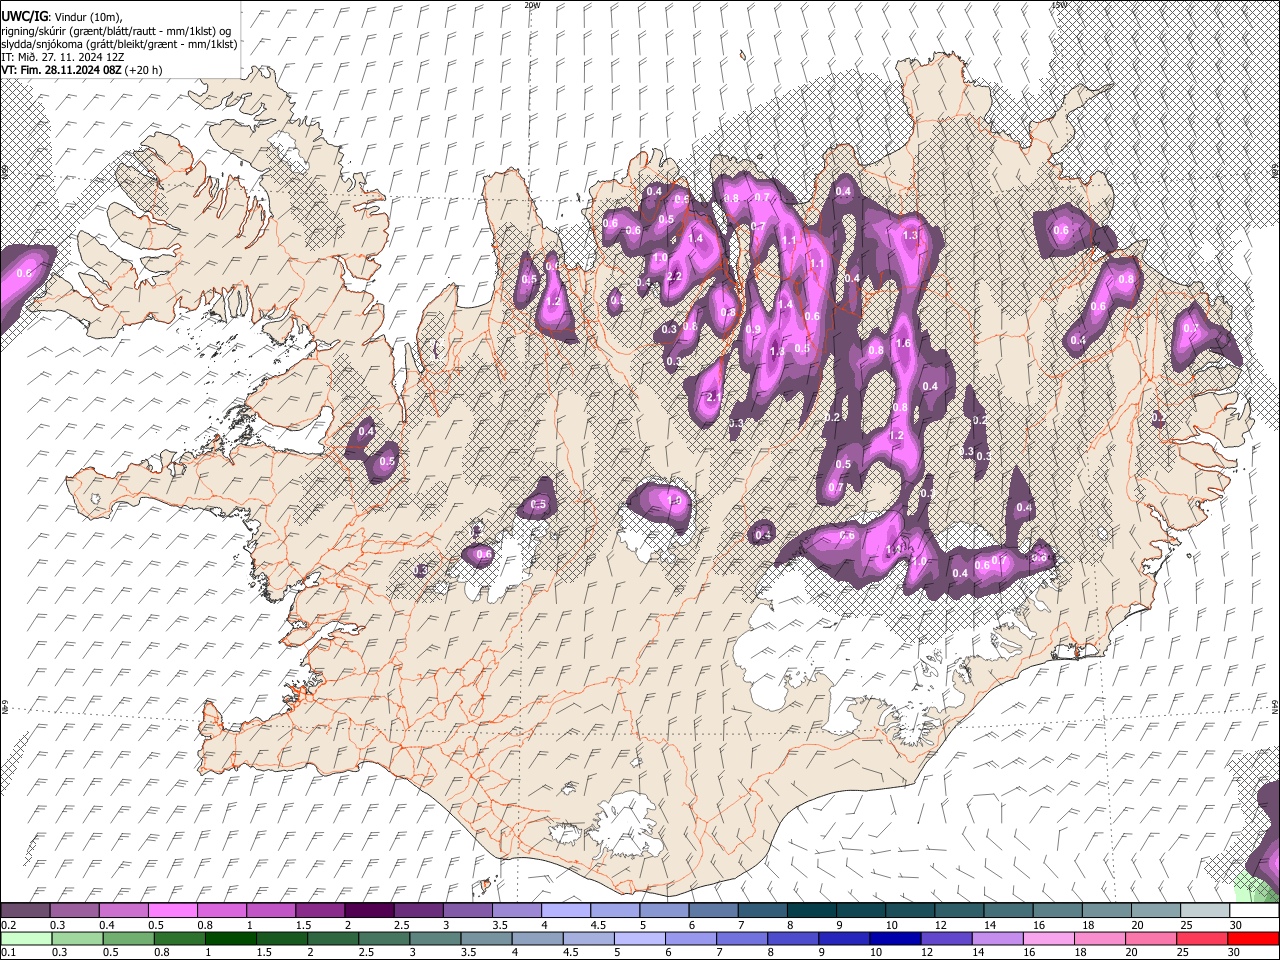Click the '20W' longitude label at top edge

(x=532, y=5)
